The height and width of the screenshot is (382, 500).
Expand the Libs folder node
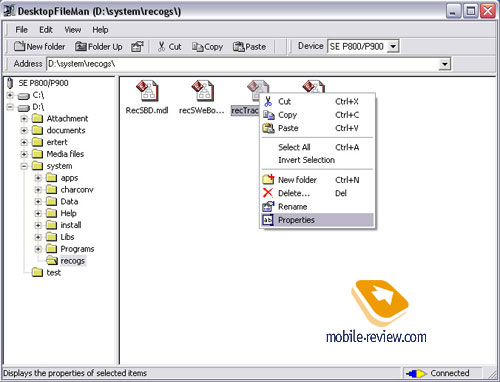(x=38, y=237)
